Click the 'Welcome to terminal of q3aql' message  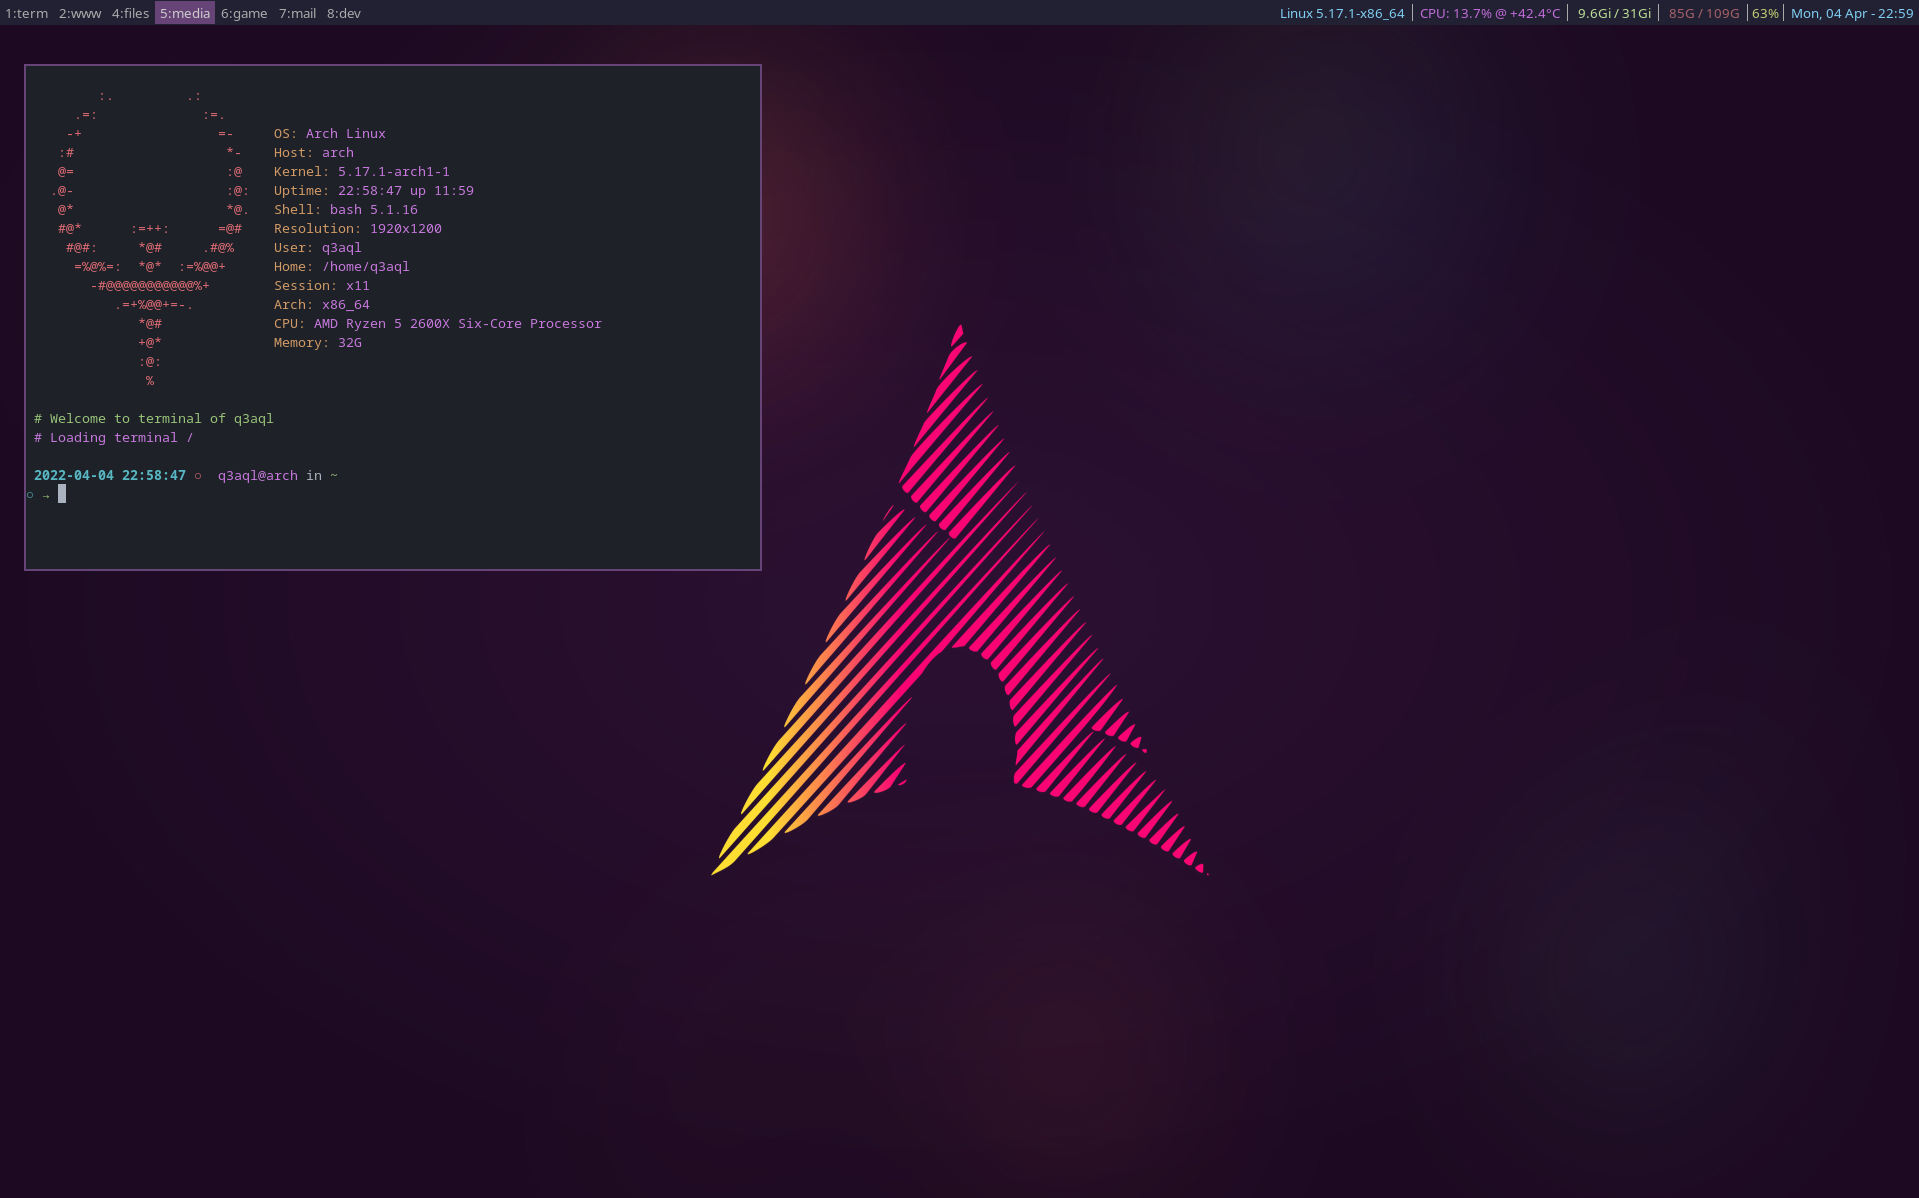tap(154, 418)
